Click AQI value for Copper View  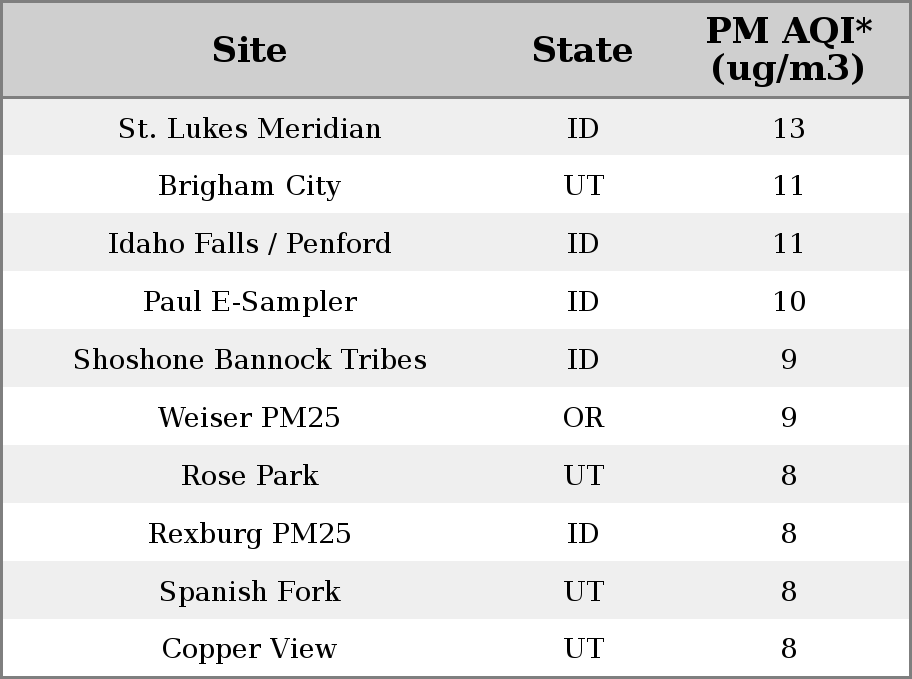pos(789,649)
